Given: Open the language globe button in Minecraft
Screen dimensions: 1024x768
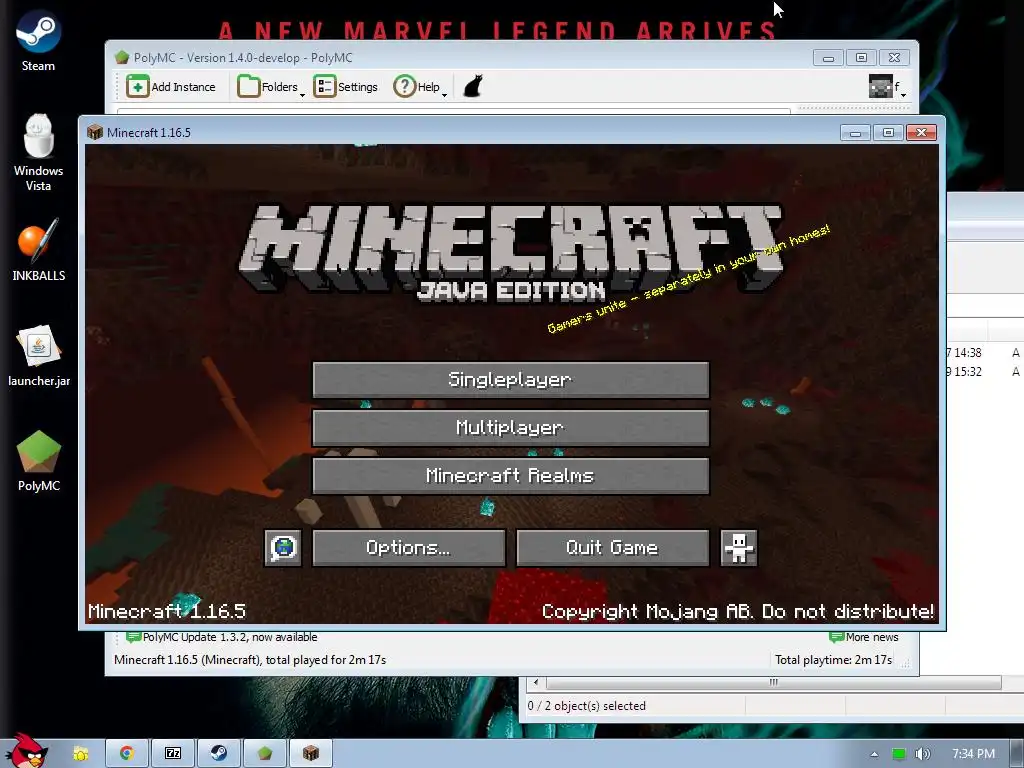Looking at the screenshot, I should click(x=283, y=547).
